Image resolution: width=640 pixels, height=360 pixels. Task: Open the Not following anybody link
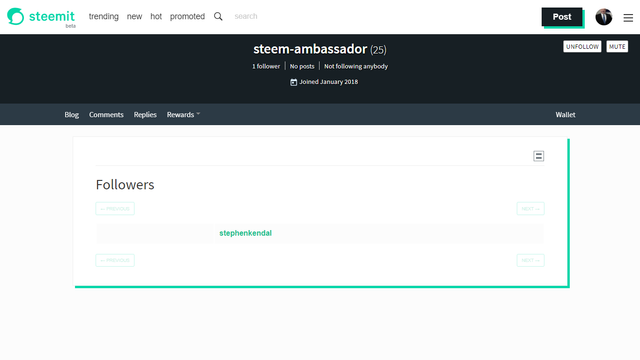(x=356, y=66)
